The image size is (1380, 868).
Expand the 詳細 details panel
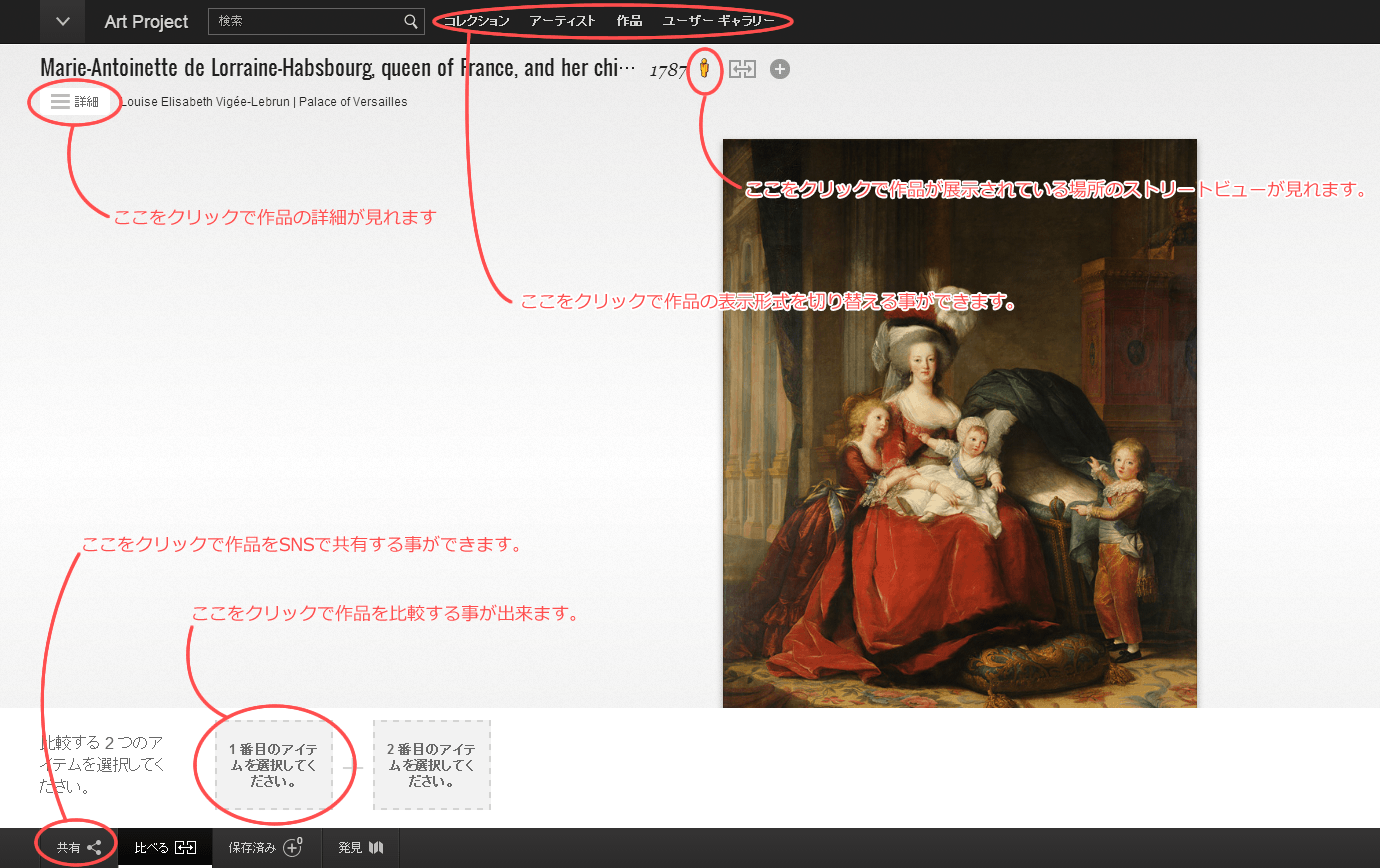(75, 101)
